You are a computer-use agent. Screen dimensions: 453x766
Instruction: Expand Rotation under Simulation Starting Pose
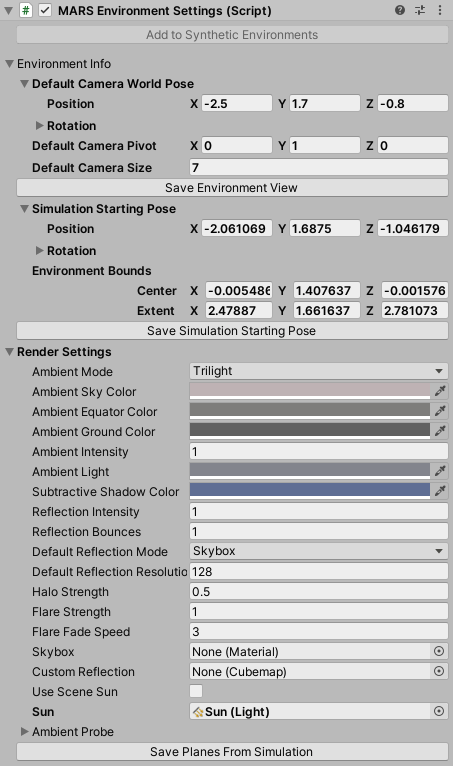pos(40,250)
